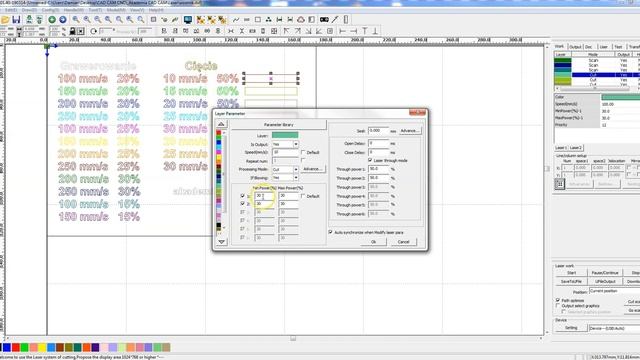The width and height of the screenshot is (640, 360).
Task: Switch to the Doc tab
Action: pos(589,47)
